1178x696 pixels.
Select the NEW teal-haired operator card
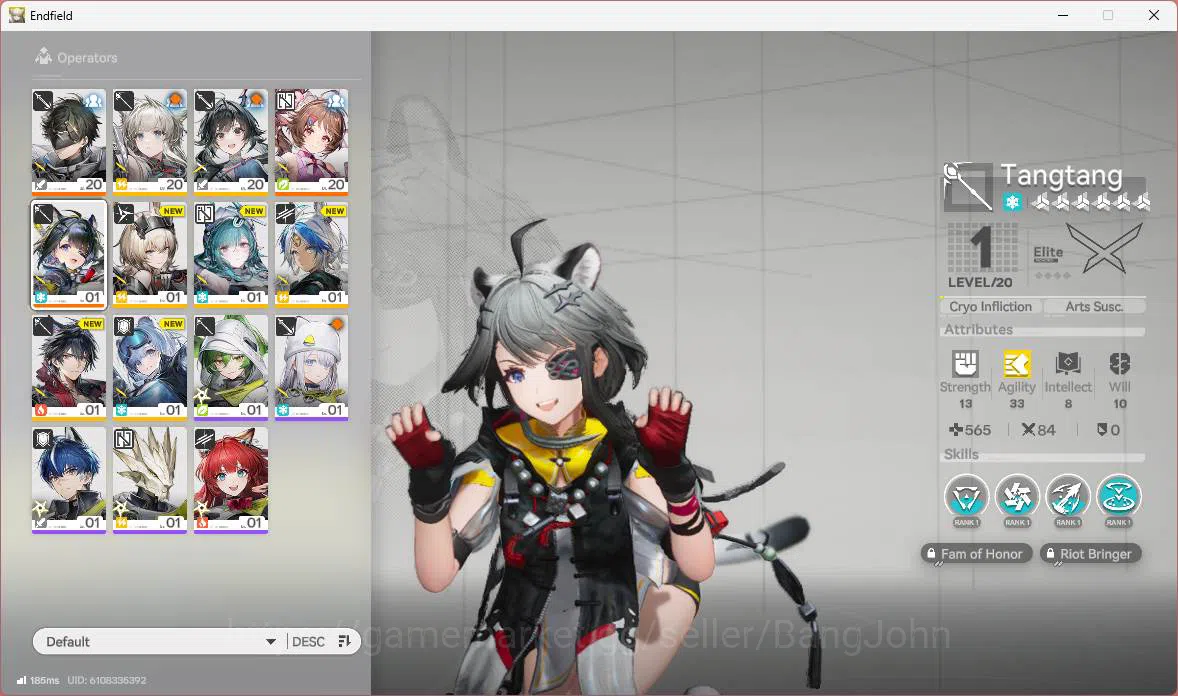click(231, 254)
